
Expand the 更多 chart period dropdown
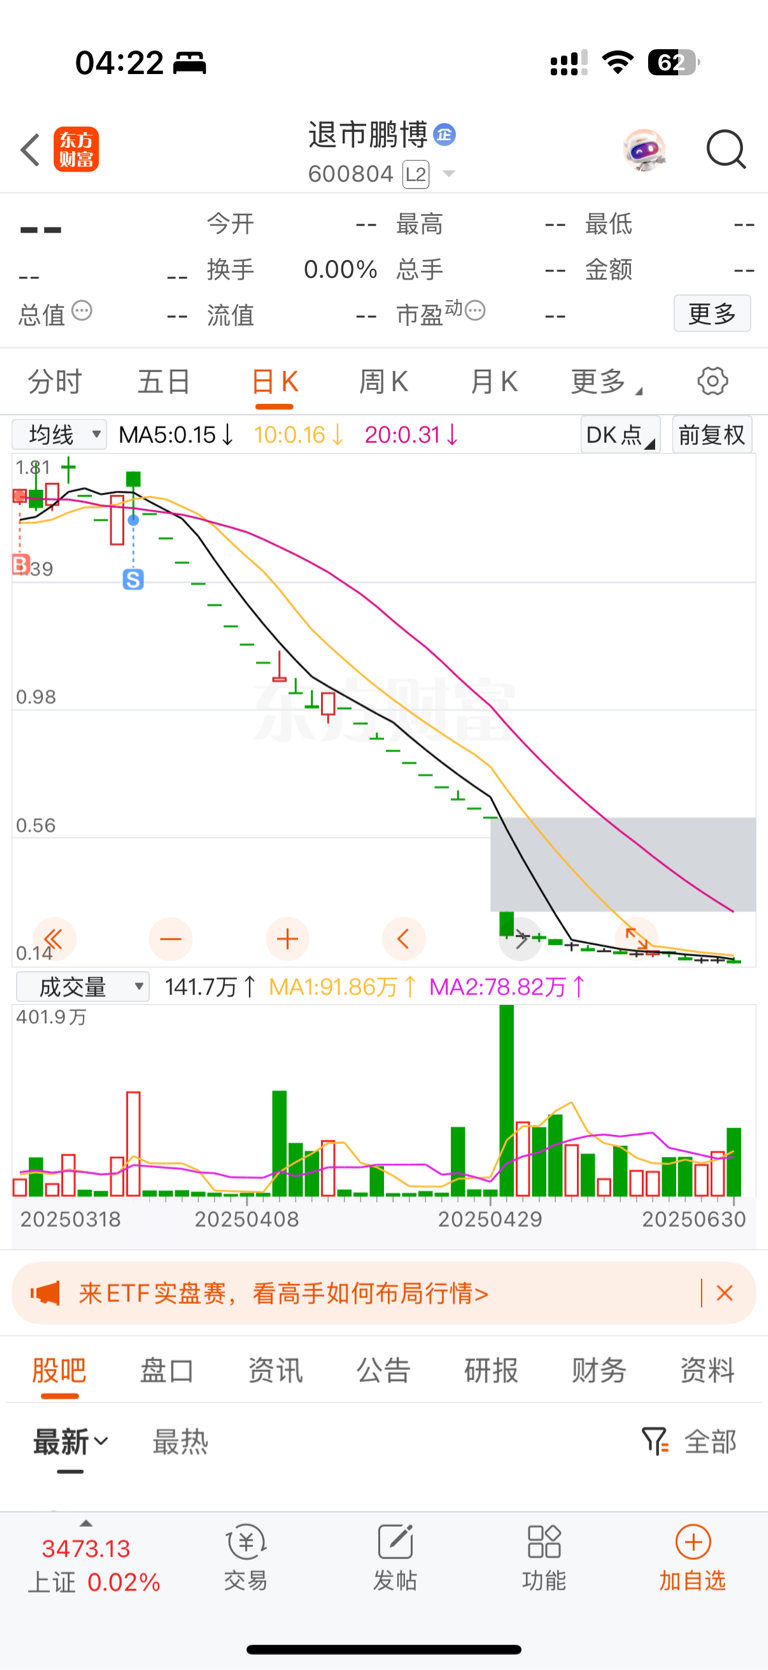606,382
